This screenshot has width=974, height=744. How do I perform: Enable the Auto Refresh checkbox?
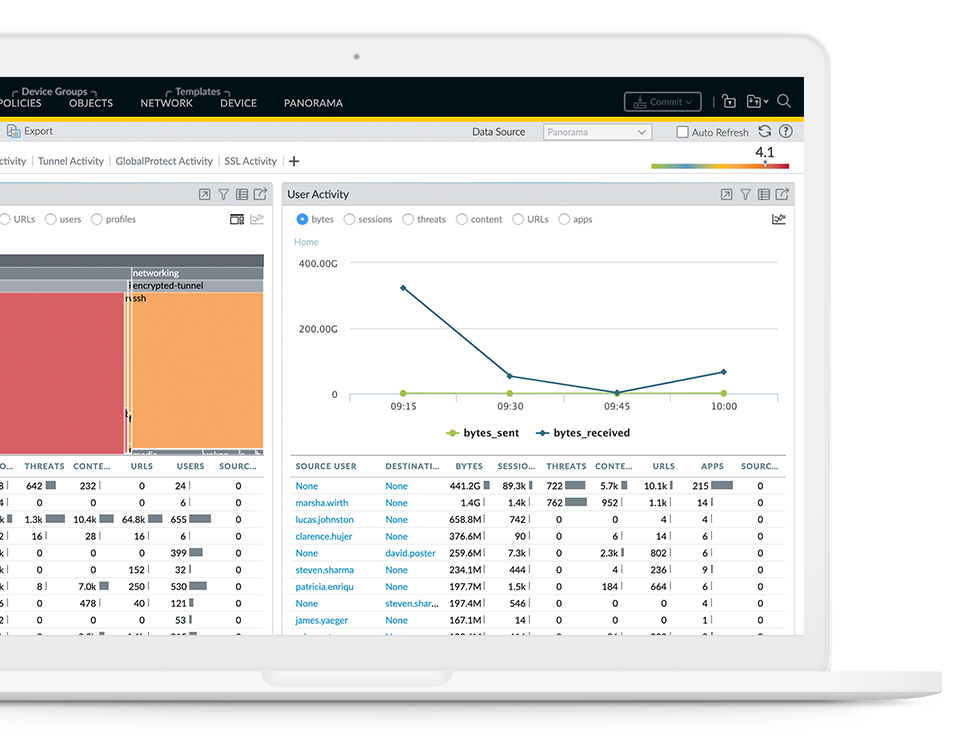pos(682,132)
